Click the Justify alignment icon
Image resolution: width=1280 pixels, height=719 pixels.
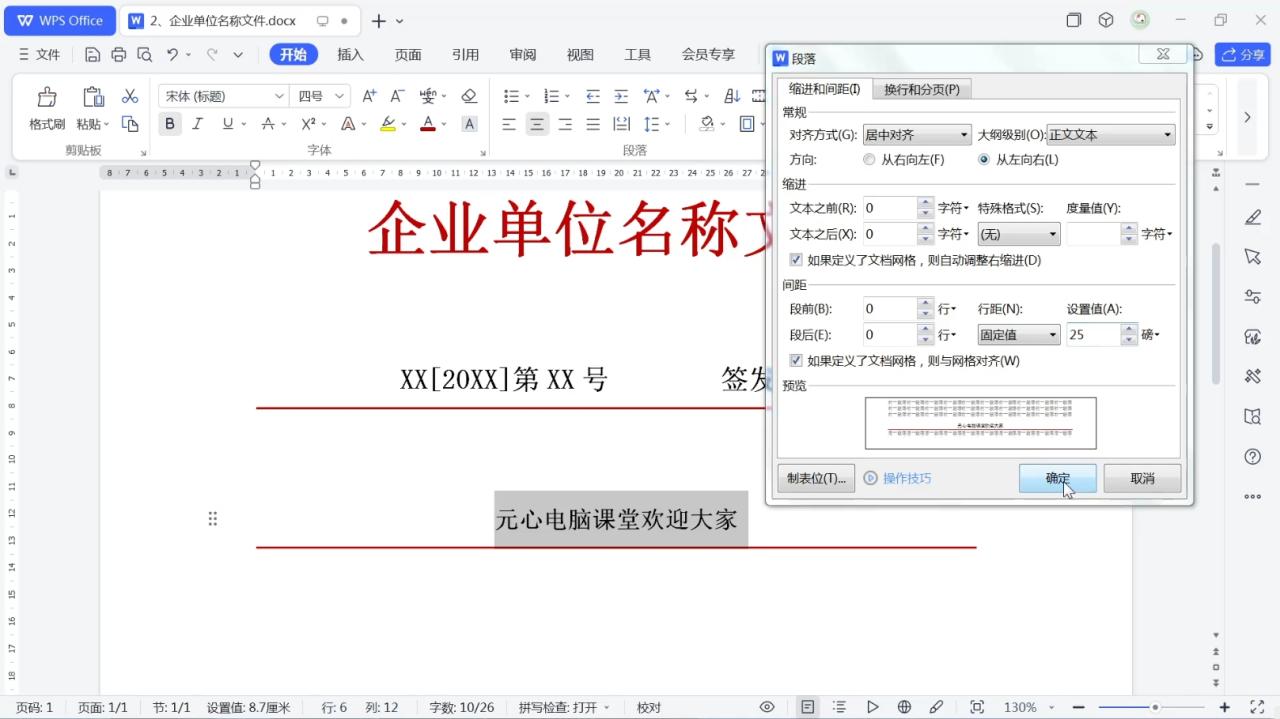[593, 124]
